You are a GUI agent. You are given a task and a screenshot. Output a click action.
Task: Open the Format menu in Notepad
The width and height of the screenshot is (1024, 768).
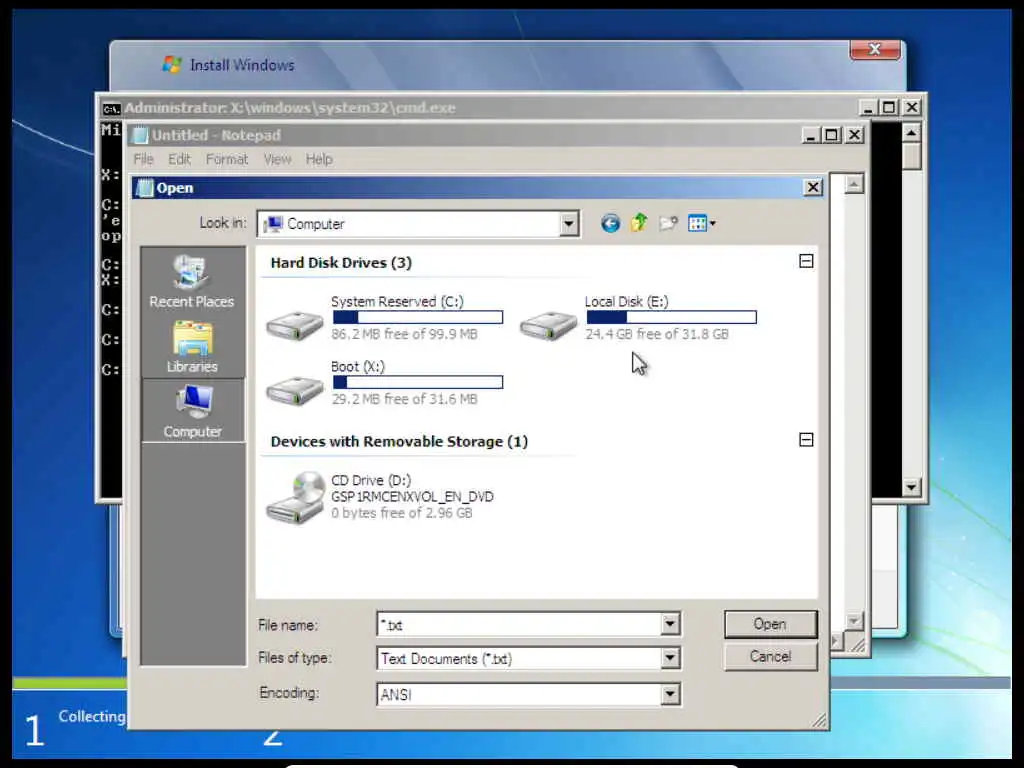227,159
